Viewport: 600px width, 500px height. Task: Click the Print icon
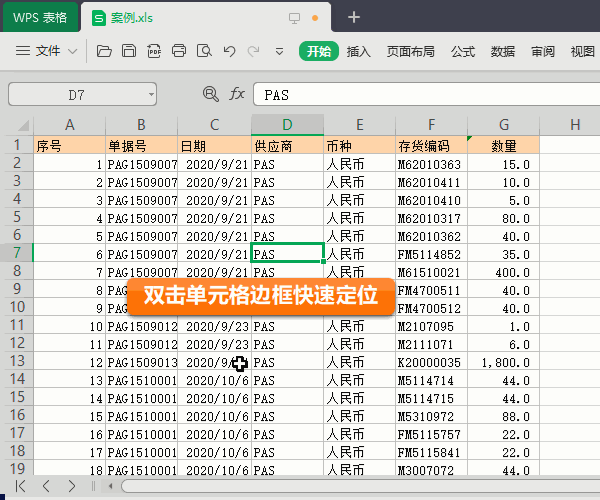coord(179,51)
